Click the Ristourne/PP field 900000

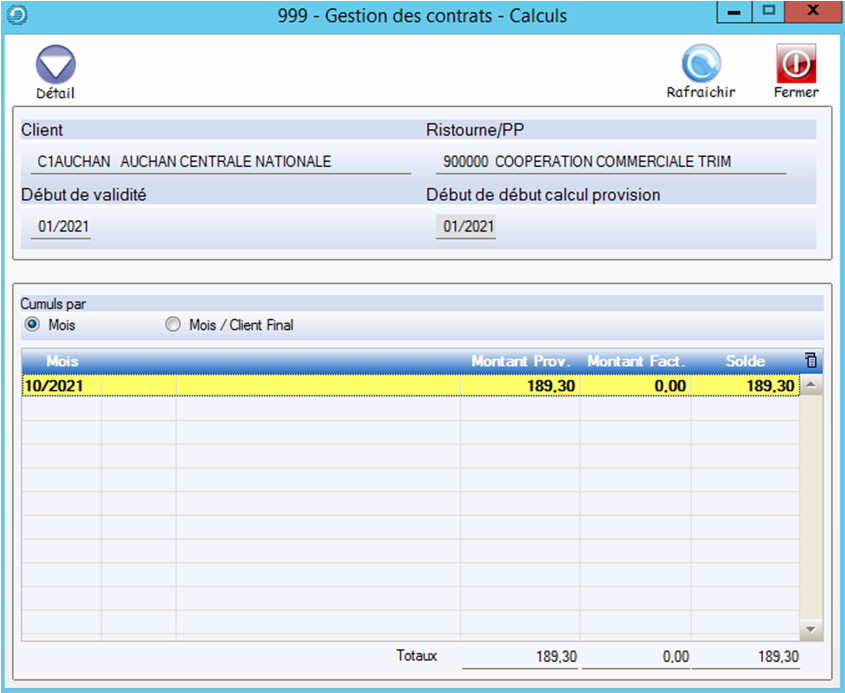(x=610, y=162)
